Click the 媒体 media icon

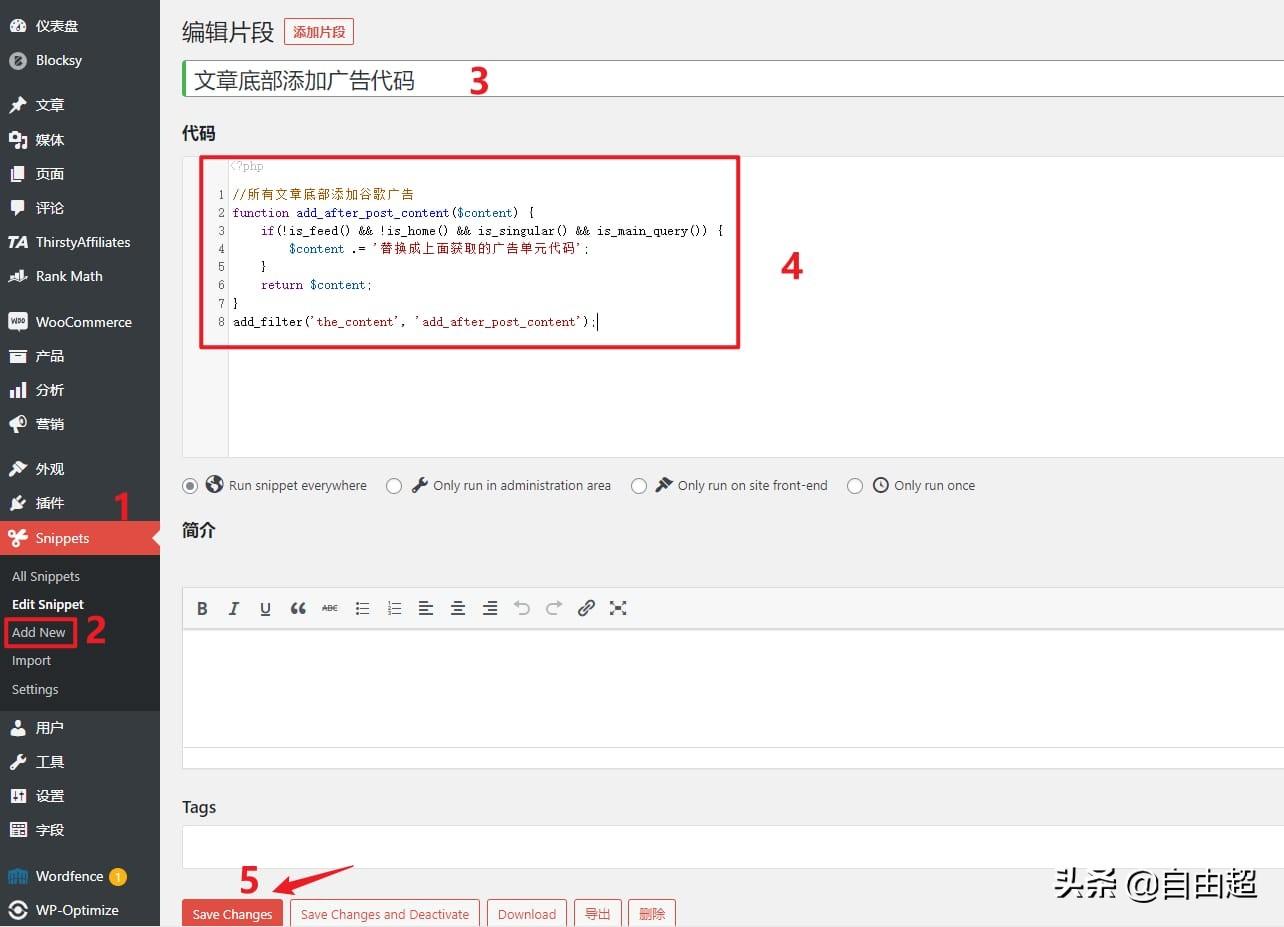17,139
